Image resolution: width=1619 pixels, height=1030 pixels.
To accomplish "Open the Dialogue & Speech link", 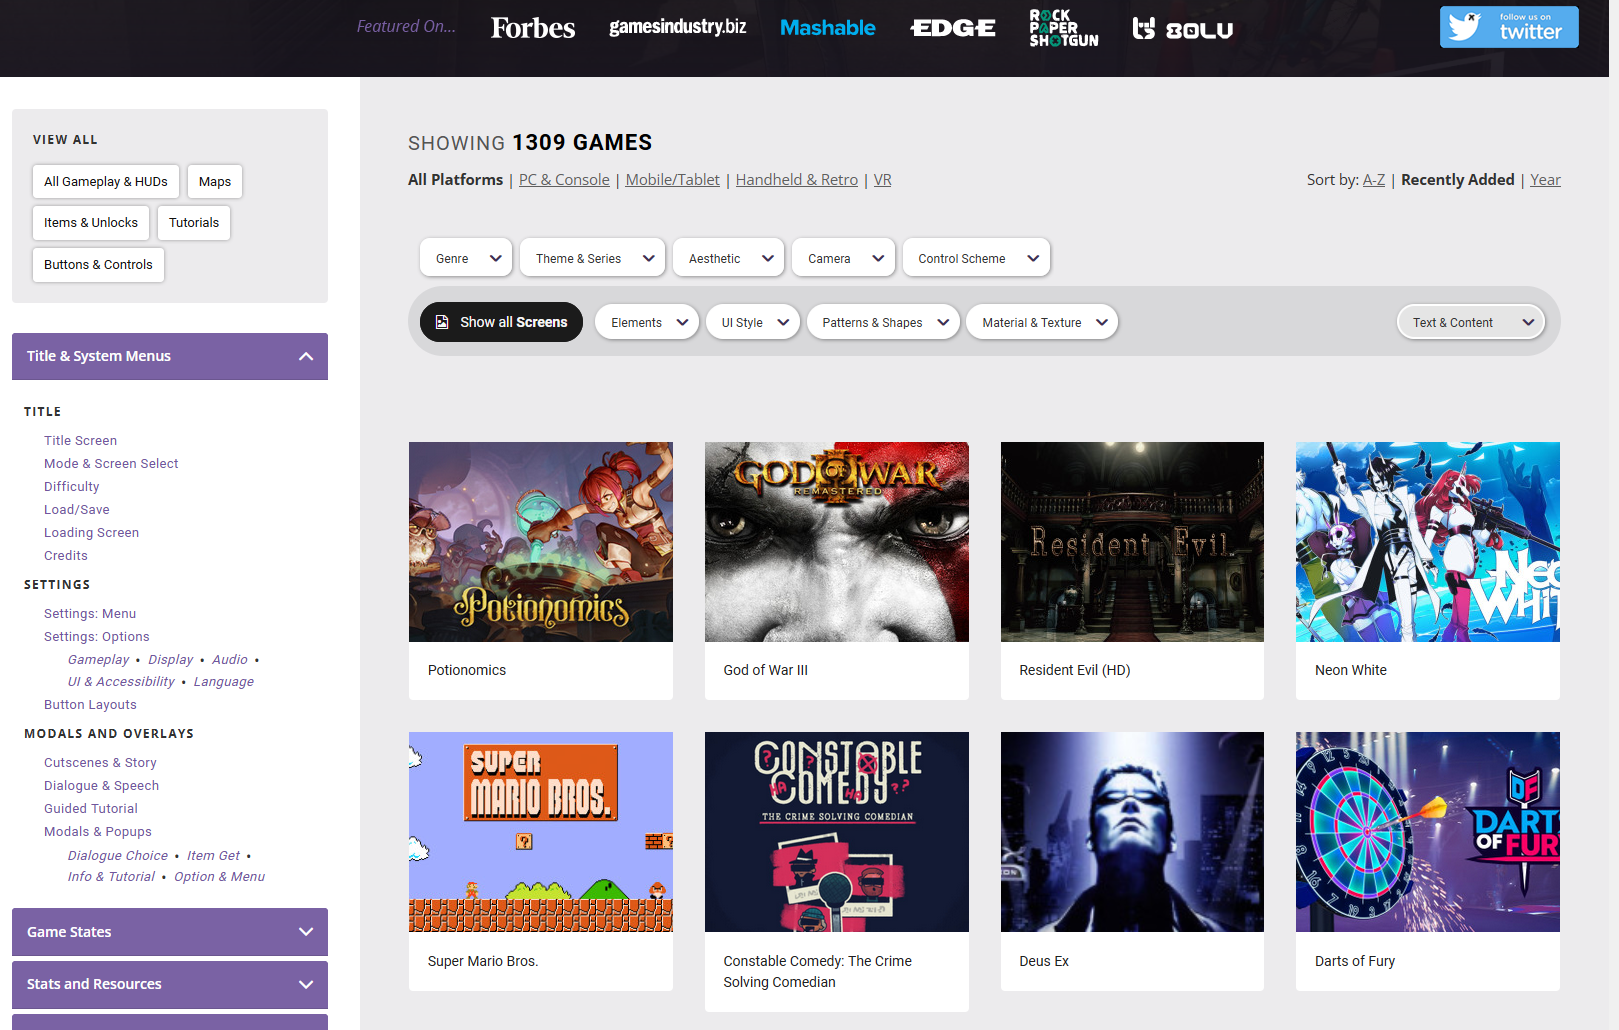I will point(101,786).
